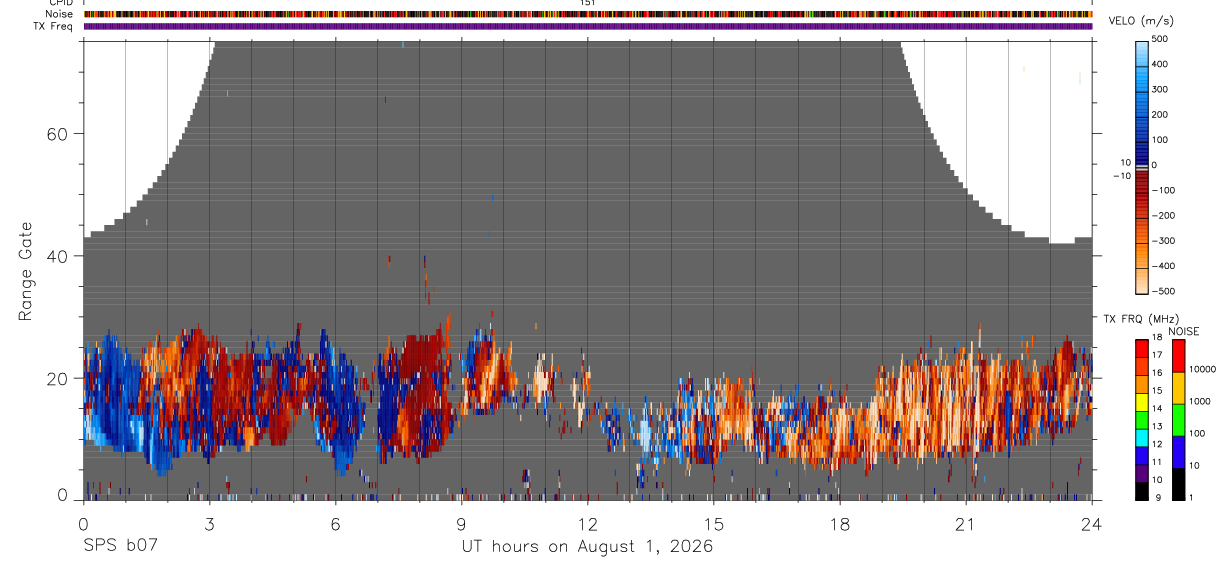Click the Range Gate axis title
This screenshot has width=1228, height=567.
(x=26, y=271)
